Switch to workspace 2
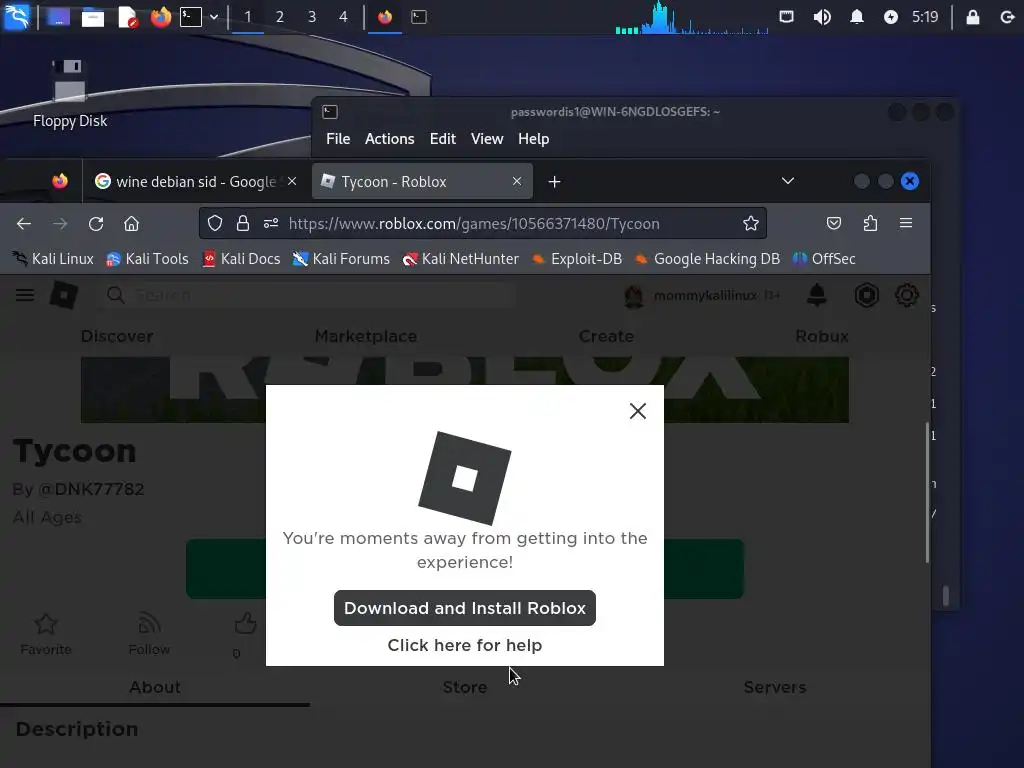The height and width of the screenshot is (768, 1024). [280, 17]
